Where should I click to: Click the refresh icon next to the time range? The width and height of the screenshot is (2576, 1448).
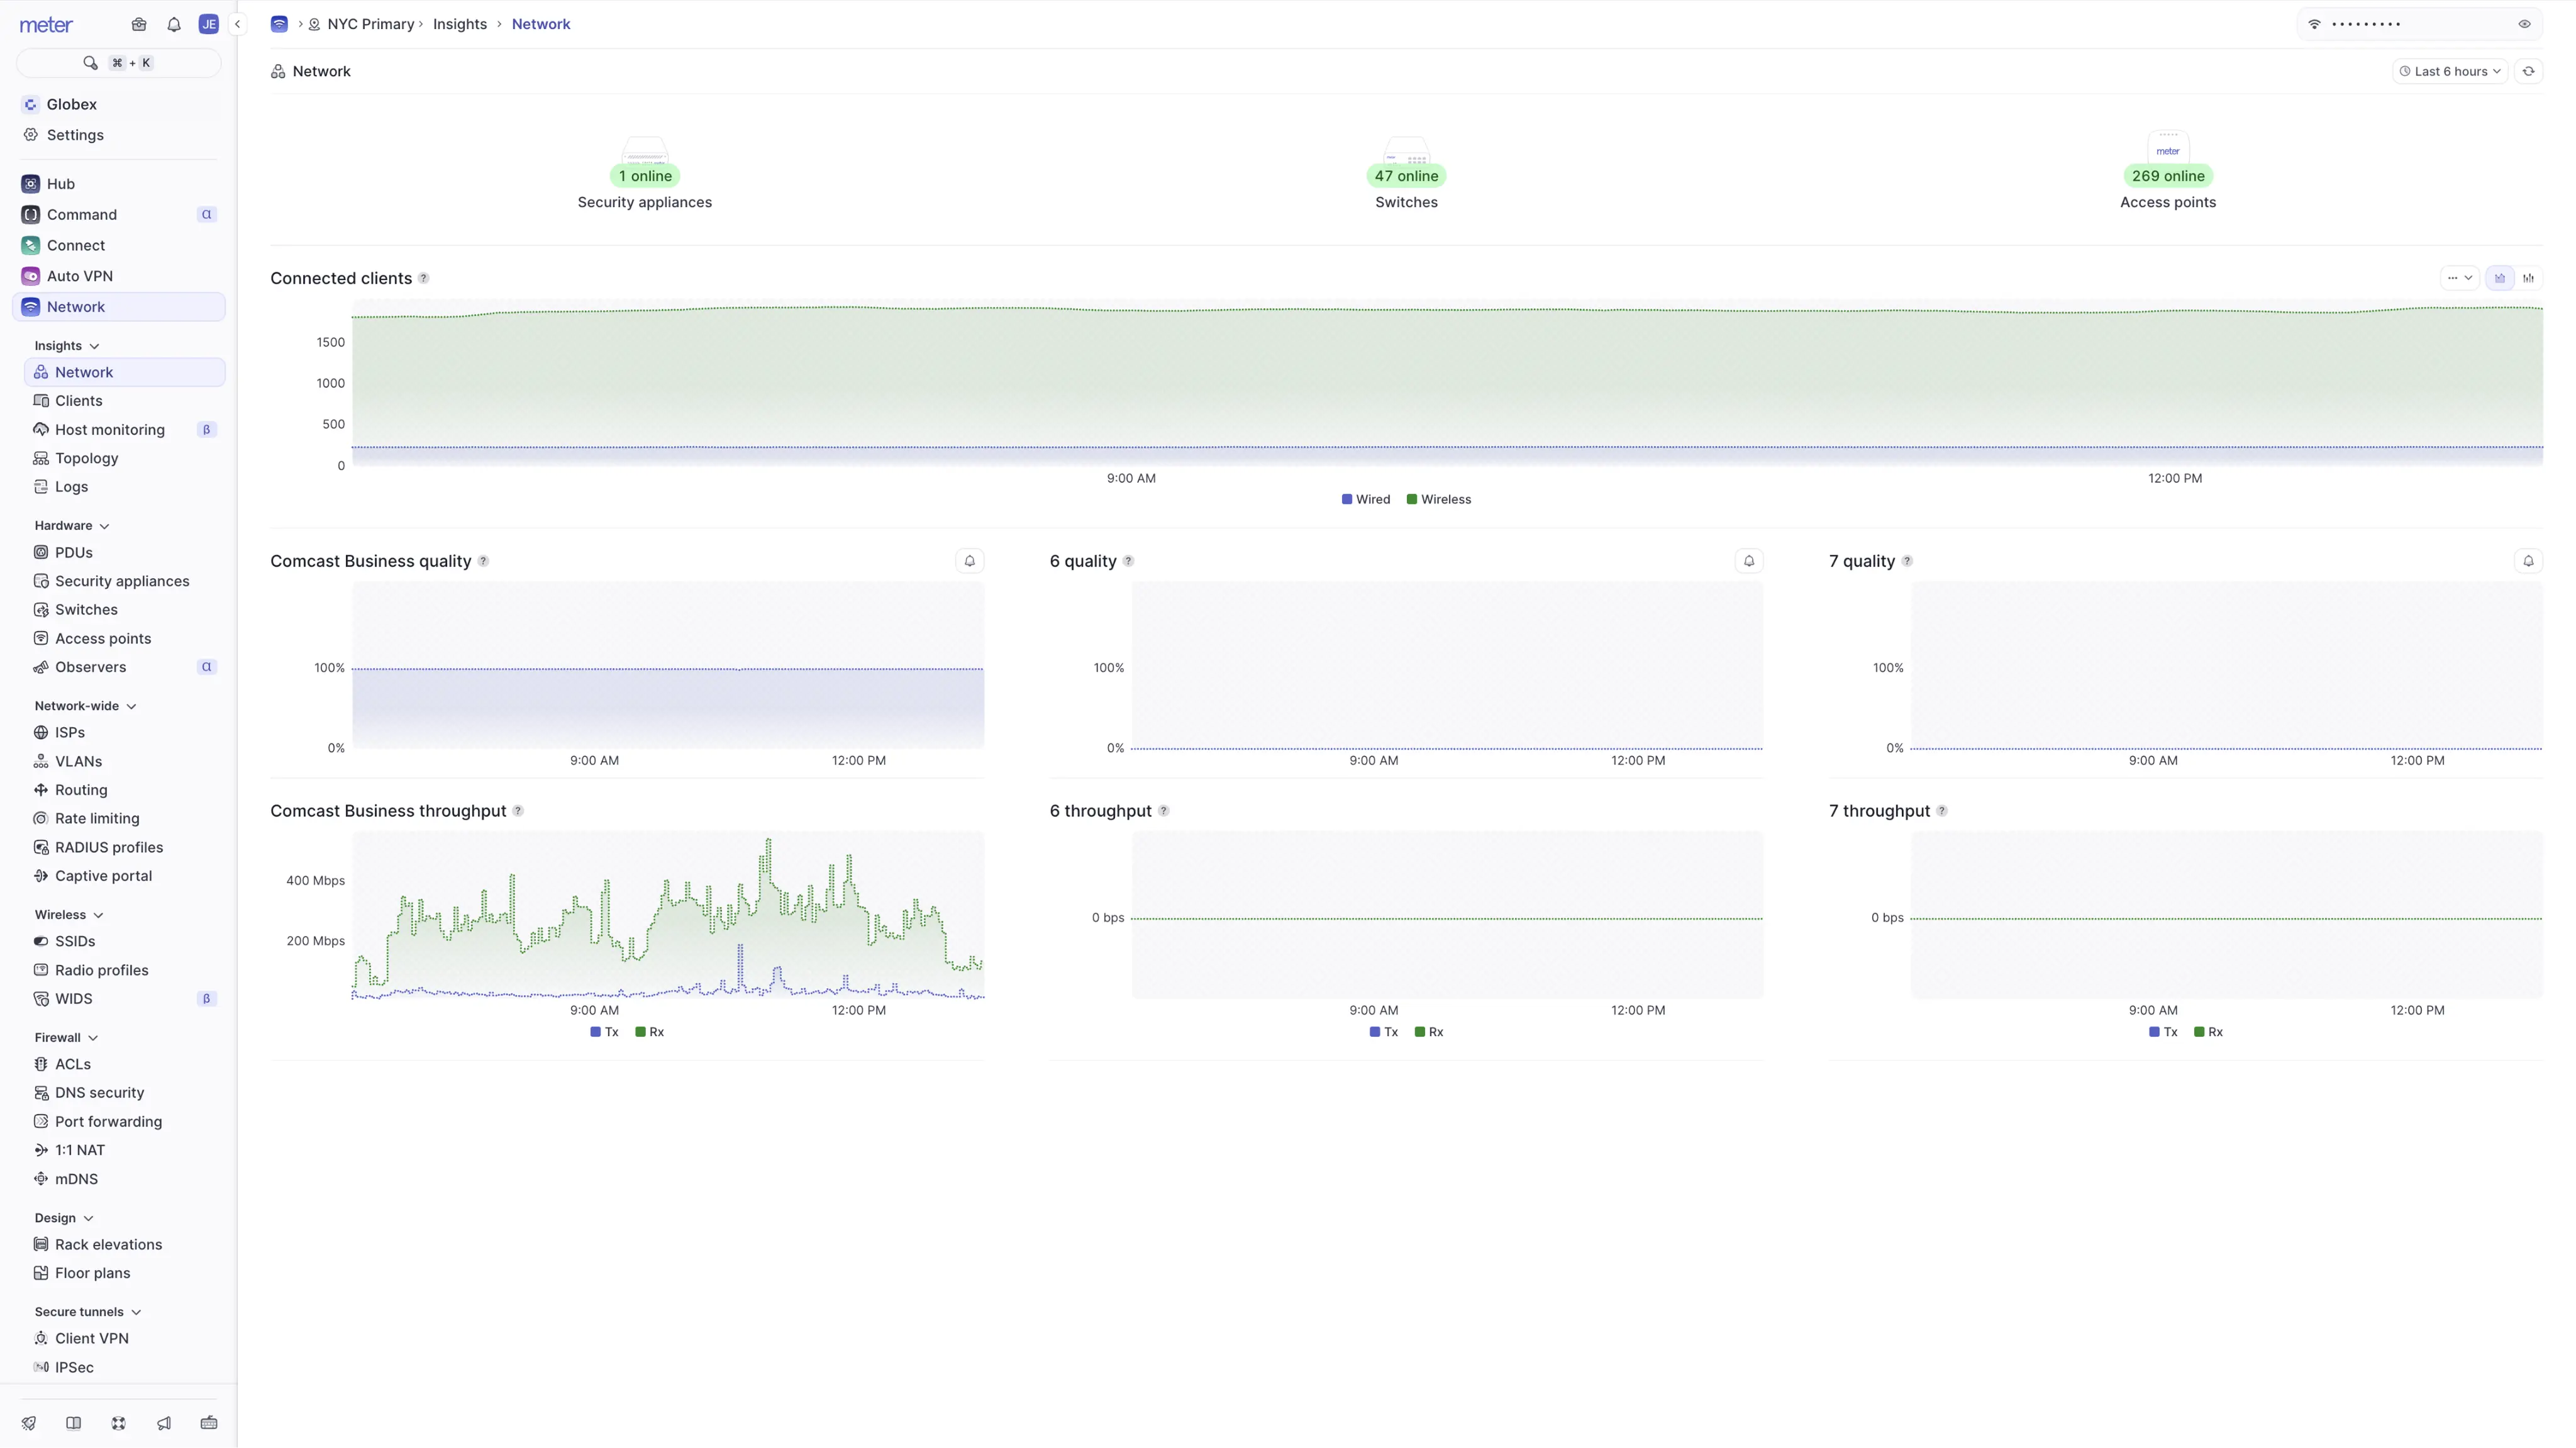tap(2529, 71)
